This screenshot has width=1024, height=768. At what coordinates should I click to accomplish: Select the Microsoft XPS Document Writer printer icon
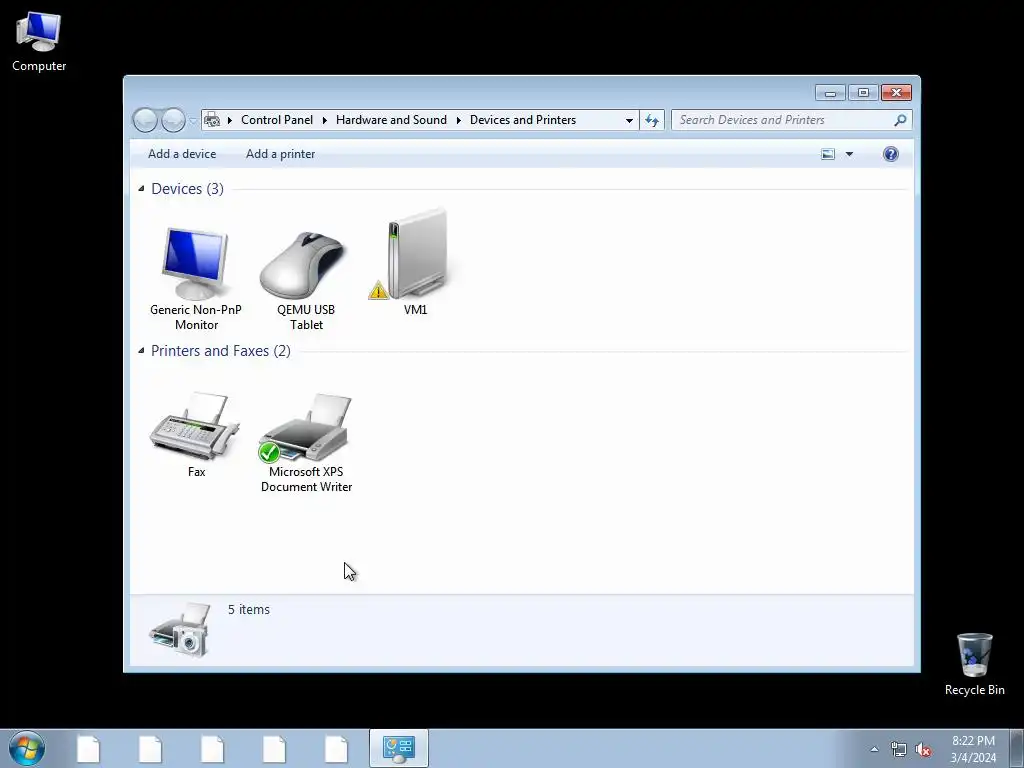coord(306,427)
